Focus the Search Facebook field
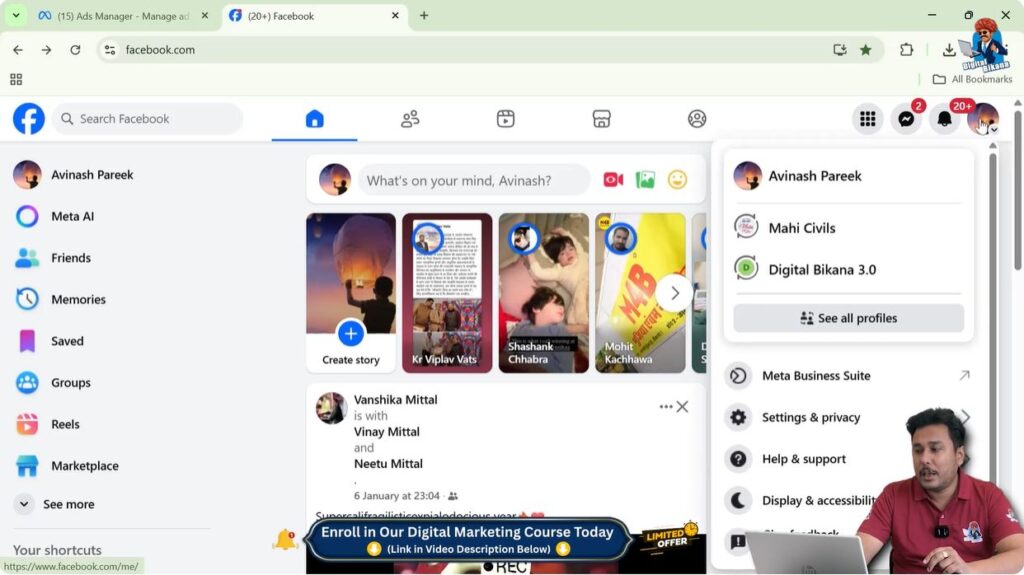Viewport: 1024px width, 575px height. tap(148, 119)
